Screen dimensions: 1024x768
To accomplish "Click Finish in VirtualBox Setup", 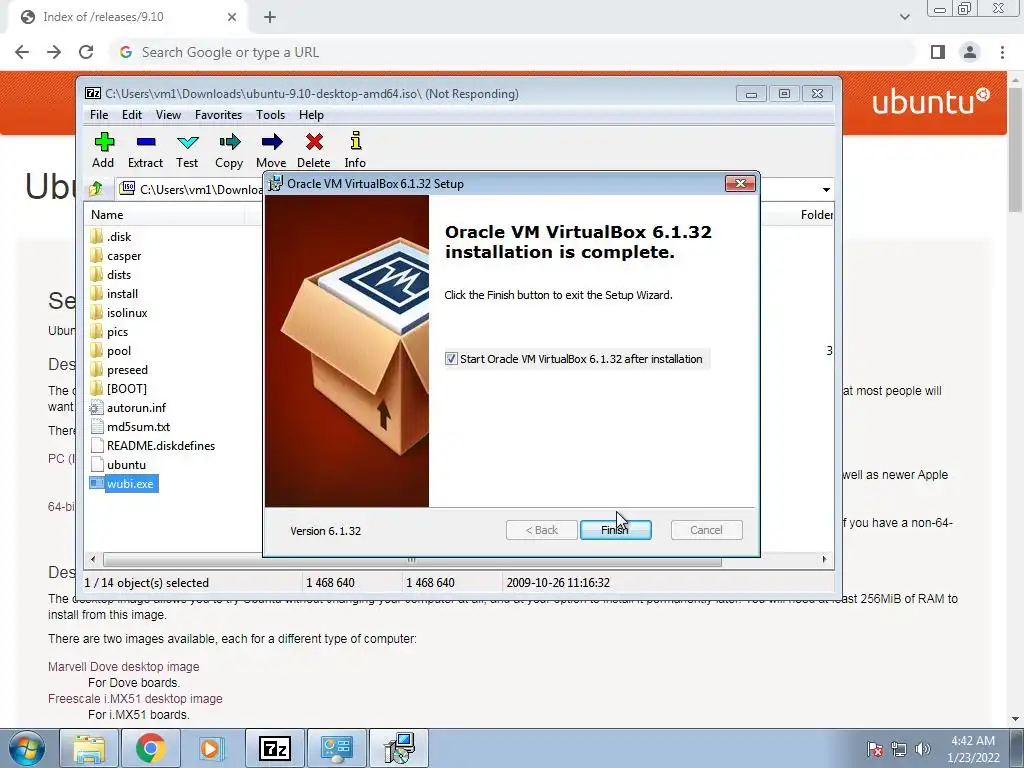I will pos(615,530).
